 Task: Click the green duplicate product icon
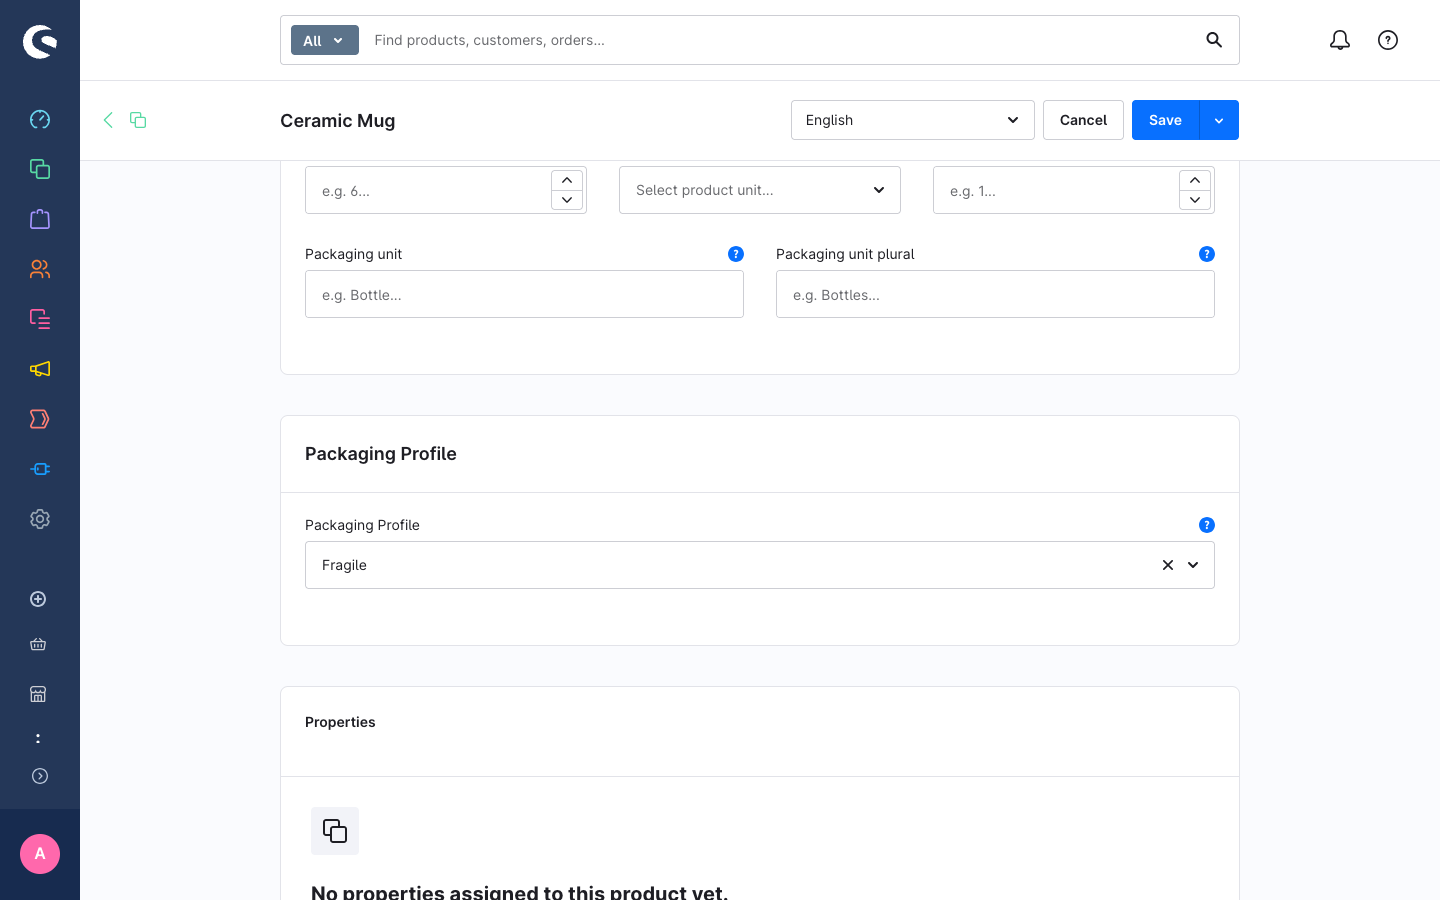pyautogui.click(x=138, y=120)
